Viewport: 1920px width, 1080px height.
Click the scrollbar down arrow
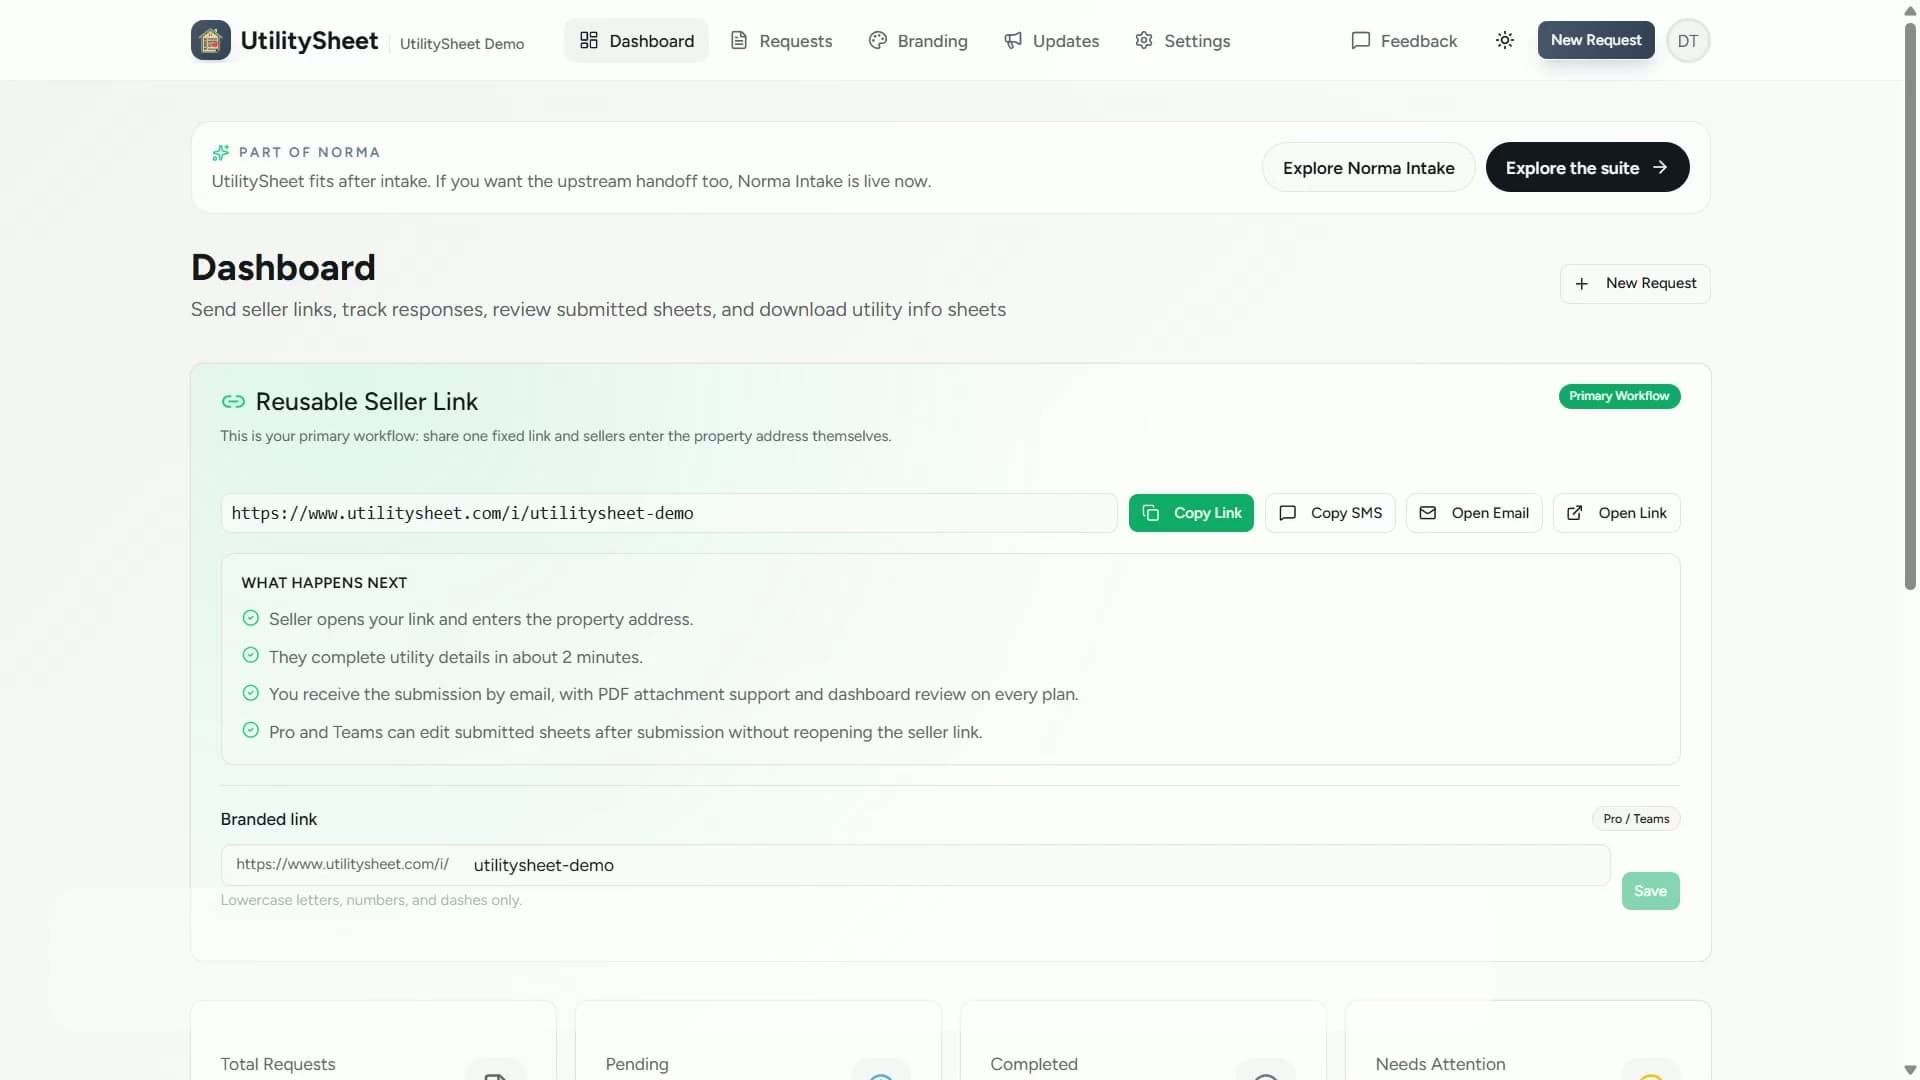(x=1910, y=1070)
